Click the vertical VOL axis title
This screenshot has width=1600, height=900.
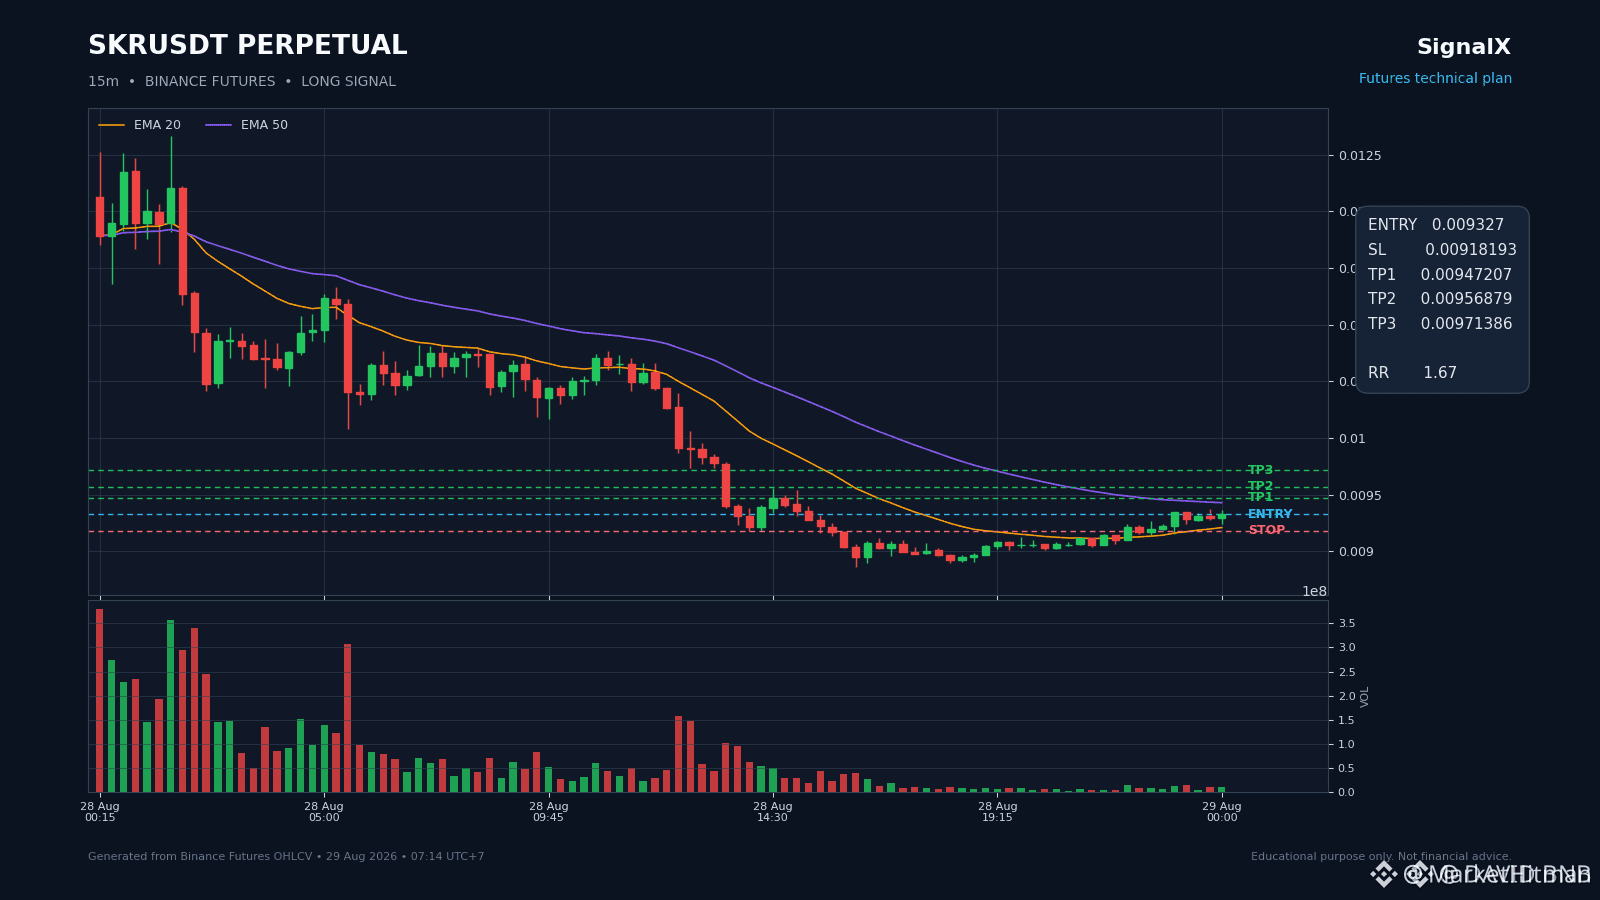tap(1365, 697)
